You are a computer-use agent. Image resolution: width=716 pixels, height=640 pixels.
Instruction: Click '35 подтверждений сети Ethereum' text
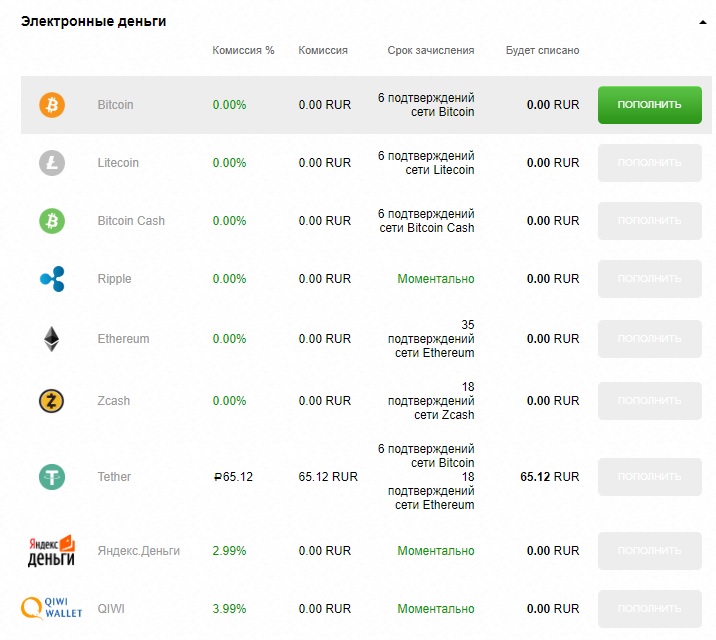point(431,339)
